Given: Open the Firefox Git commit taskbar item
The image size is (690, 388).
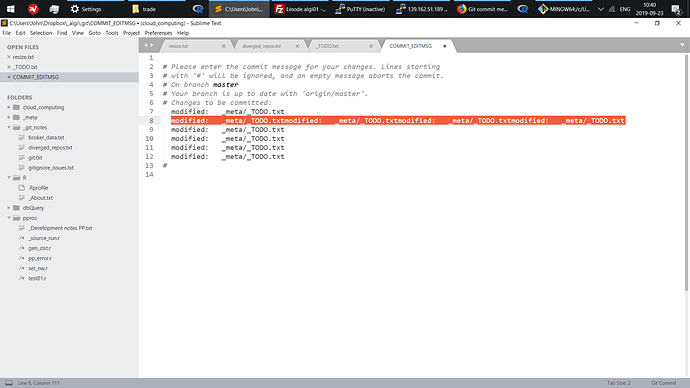Looking at the screenshot, I should 482,9.
